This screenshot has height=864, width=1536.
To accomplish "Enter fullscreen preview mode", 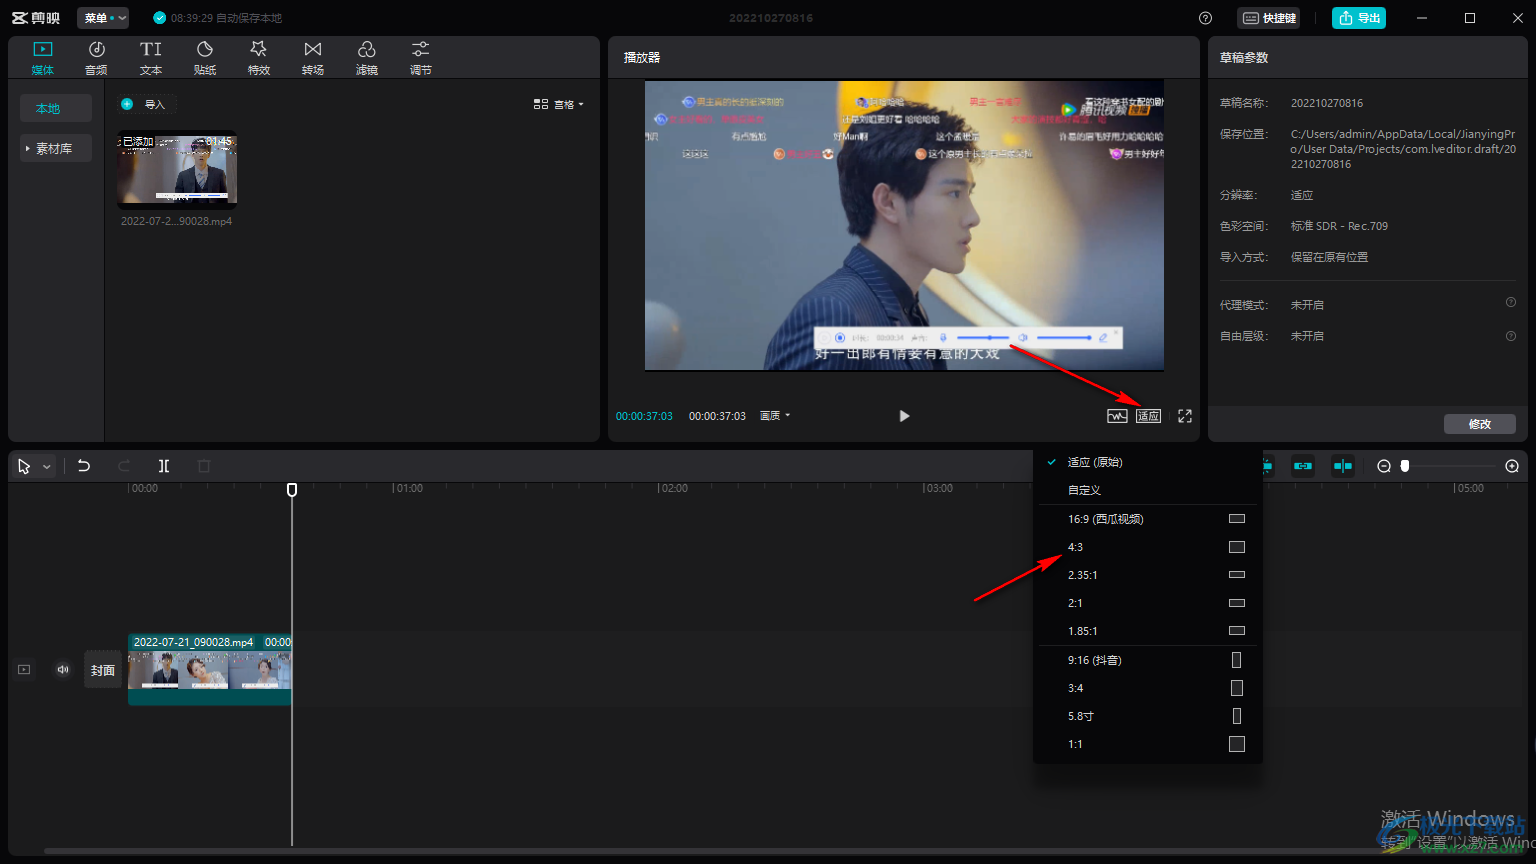I will [x=1185, y=416].
